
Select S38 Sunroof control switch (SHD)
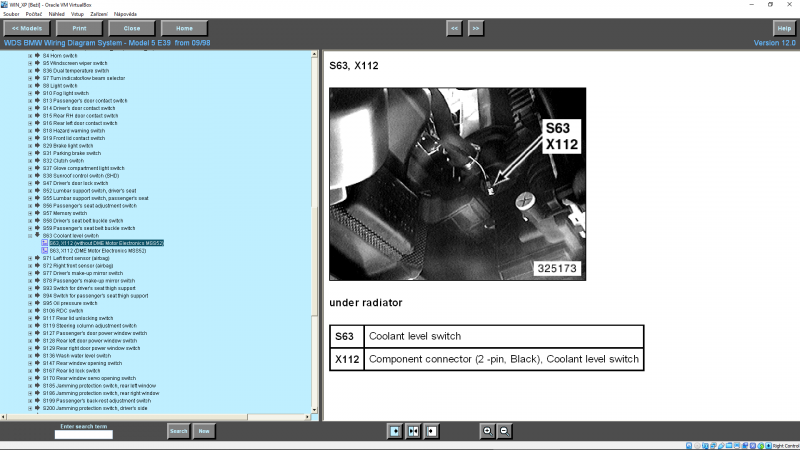(x=81, y=176)
